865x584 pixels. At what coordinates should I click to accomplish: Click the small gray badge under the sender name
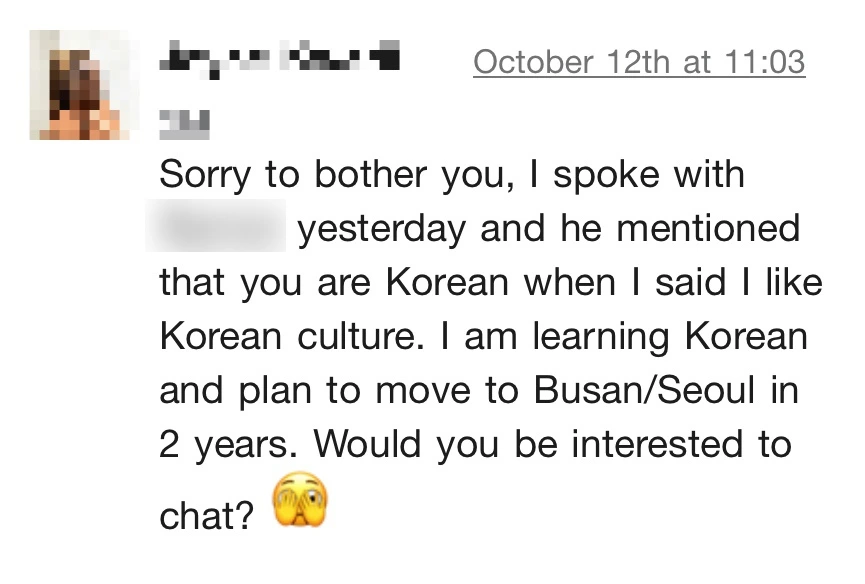pos(184,125)
